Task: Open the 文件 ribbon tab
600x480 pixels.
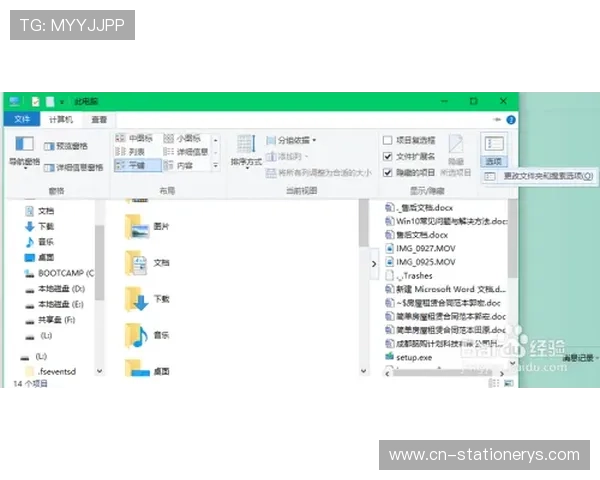Action: (22, 119)
